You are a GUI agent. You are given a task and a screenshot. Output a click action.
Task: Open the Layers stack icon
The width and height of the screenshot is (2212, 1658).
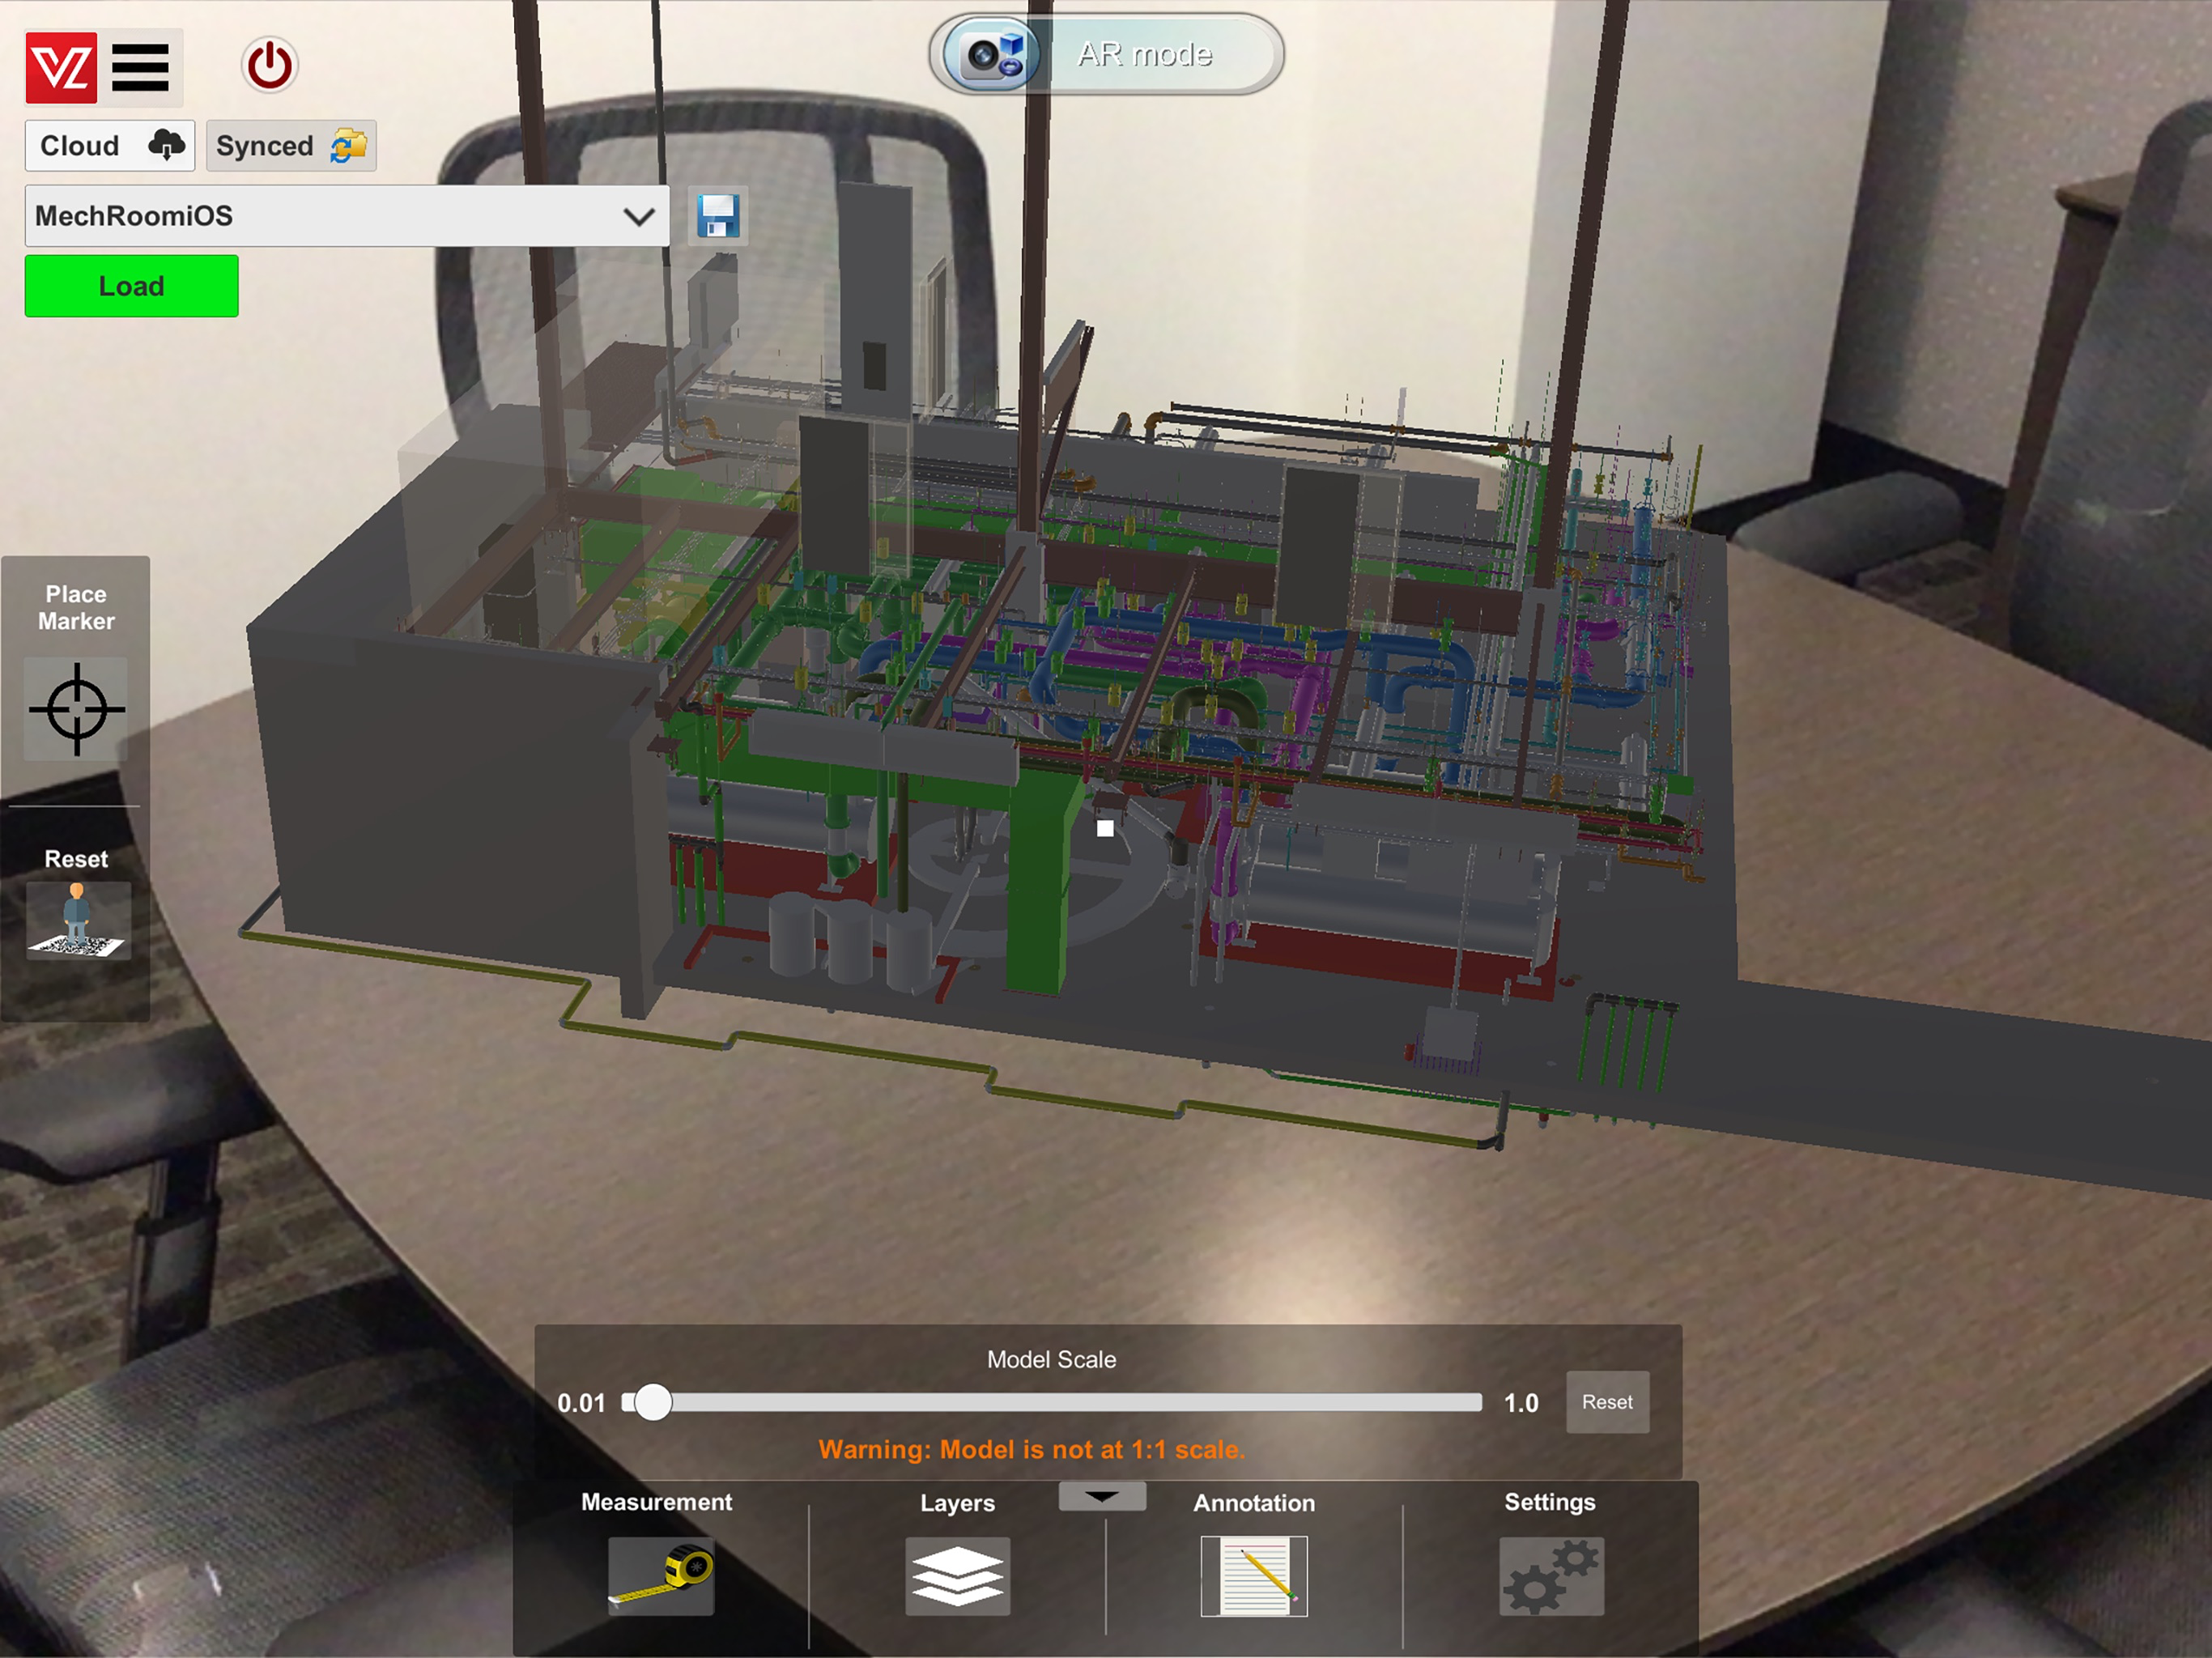[x=957, y=1575]
